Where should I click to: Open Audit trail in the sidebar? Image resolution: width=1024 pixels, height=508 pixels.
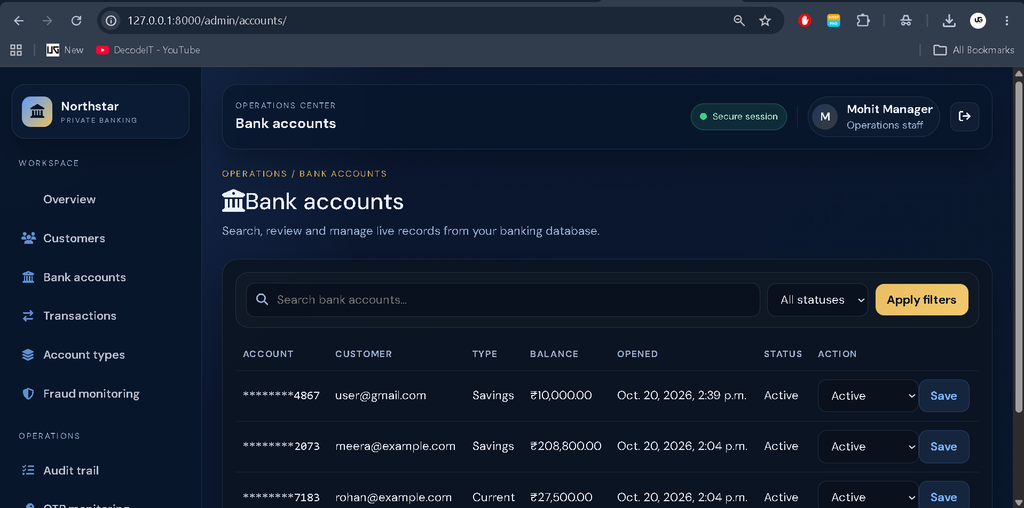click(71, 471)
